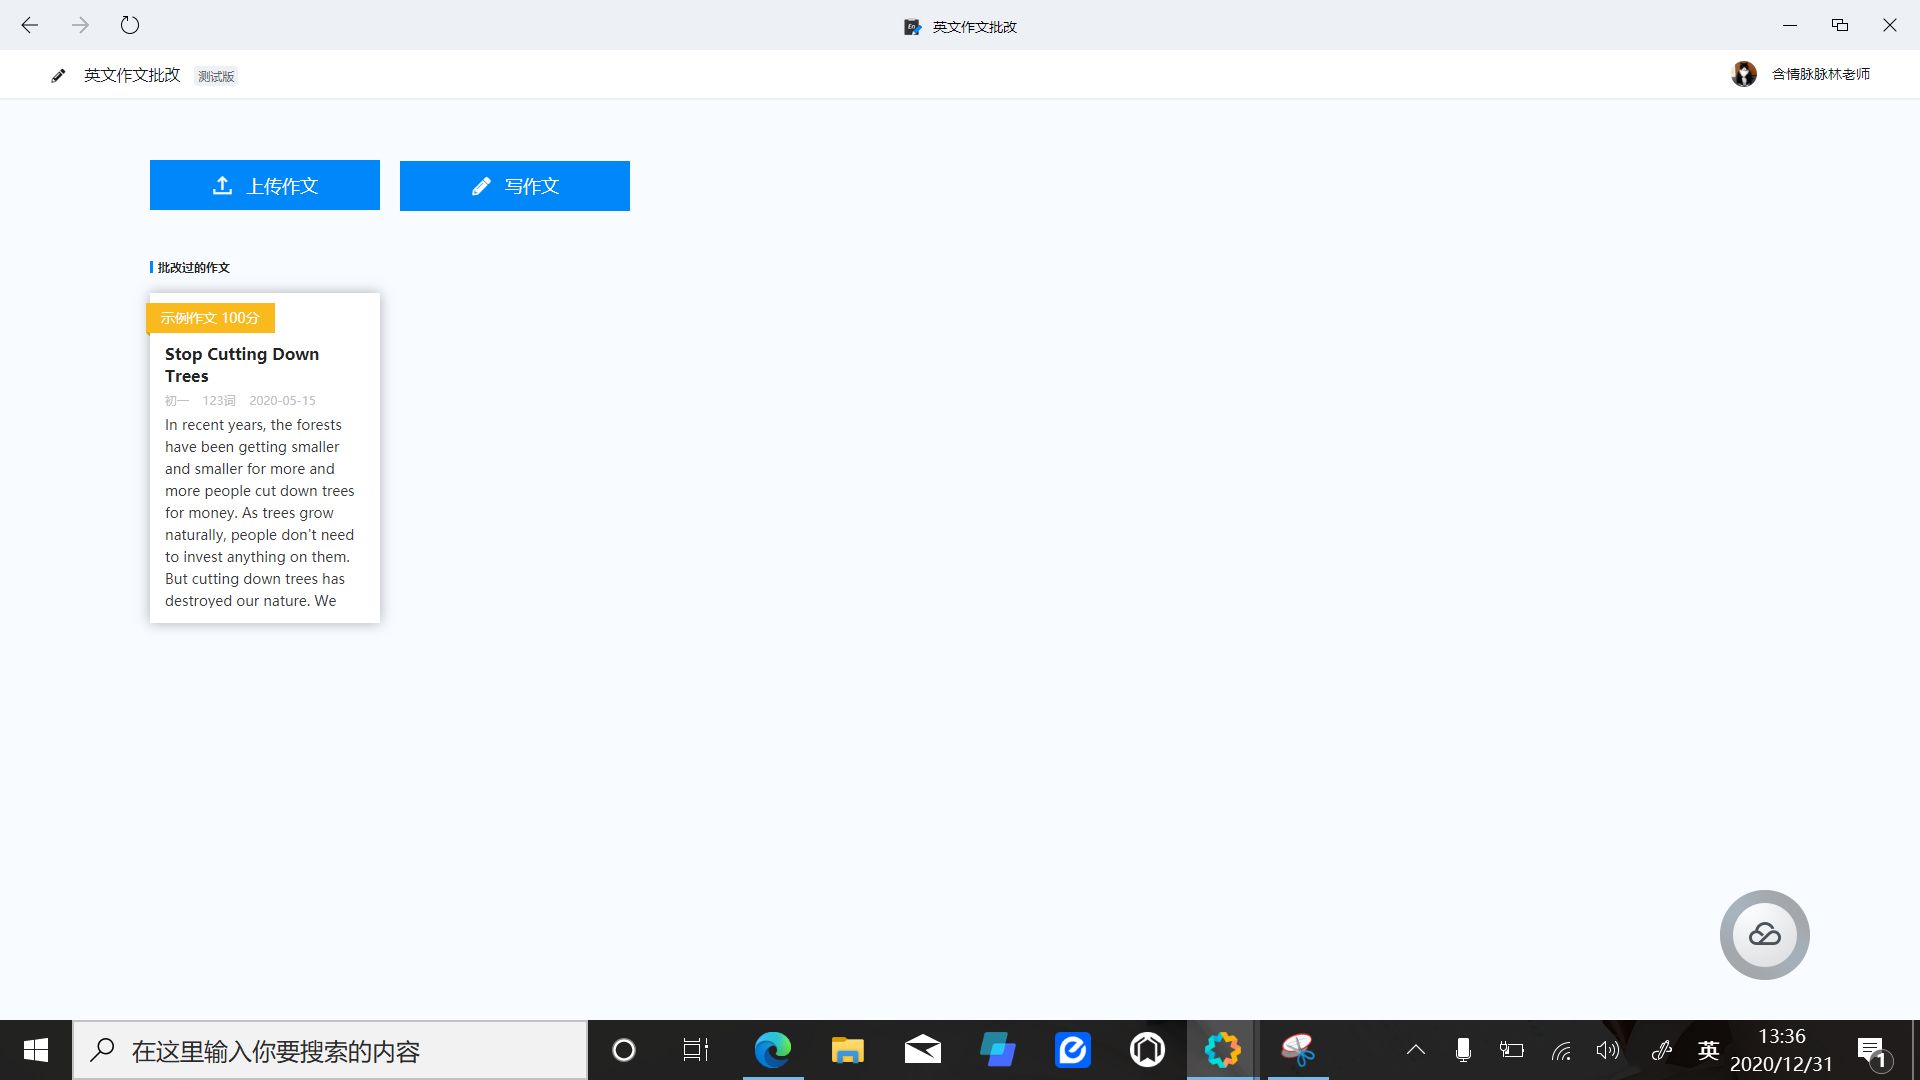The width and height of the screenshot is (1920, 1080).
Task: Open the Wi-Fi network panel
Action: [1561, 1050]
